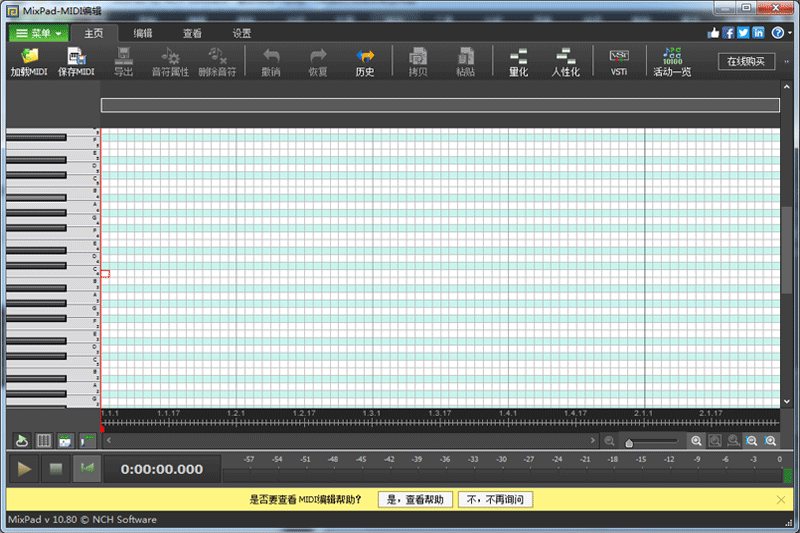Click the timeline marker 2.1.1

point(643,413)
